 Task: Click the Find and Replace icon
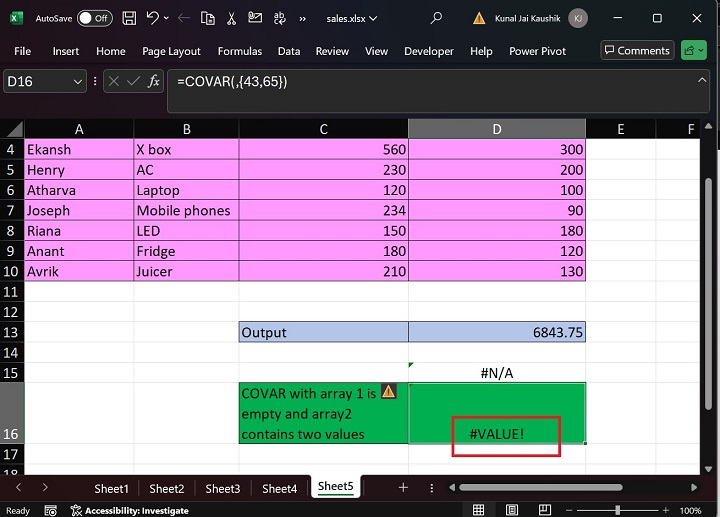pos(279,18)
